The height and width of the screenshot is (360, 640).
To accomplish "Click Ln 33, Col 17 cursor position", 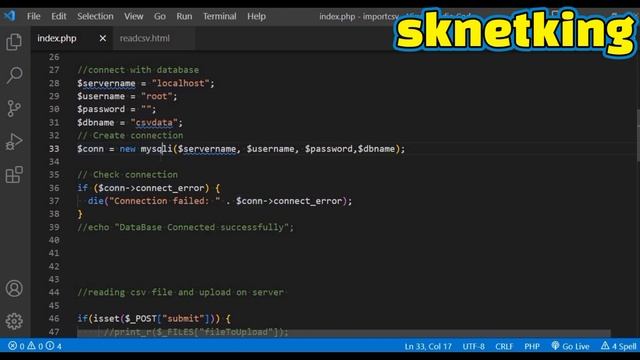I will (428, 346).
